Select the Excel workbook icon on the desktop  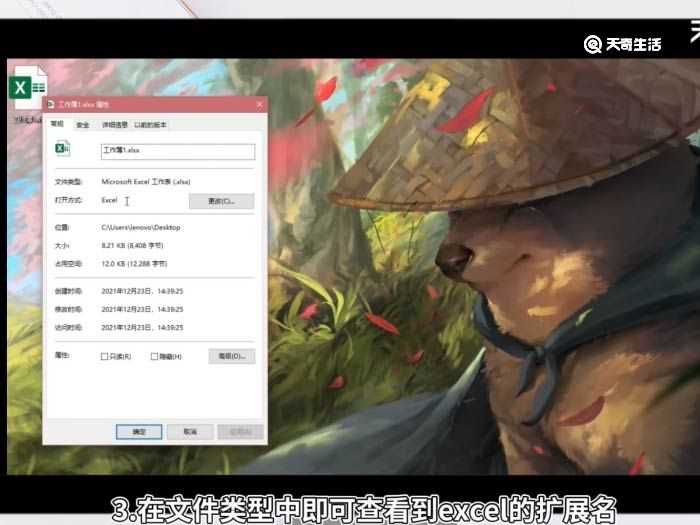pyautogui.click(x=28, y=88)
